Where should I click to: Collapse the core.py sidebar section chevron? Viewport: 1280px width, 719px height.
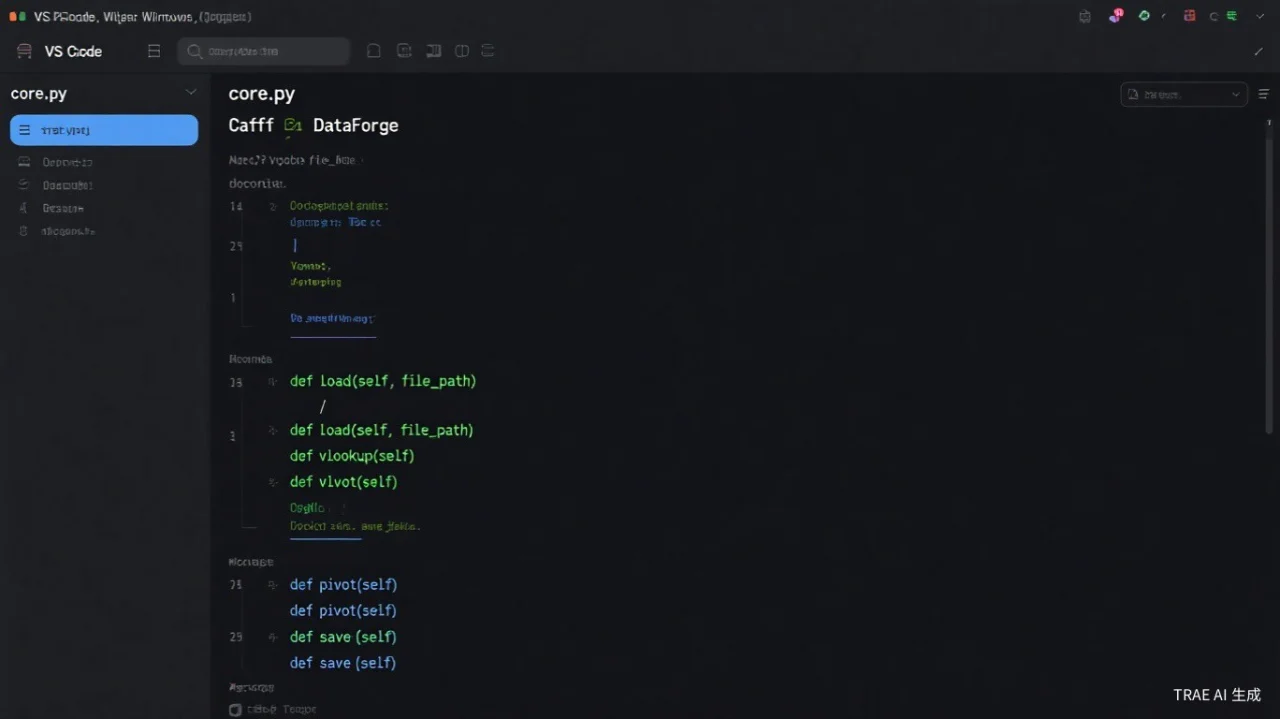pos(191,93)
